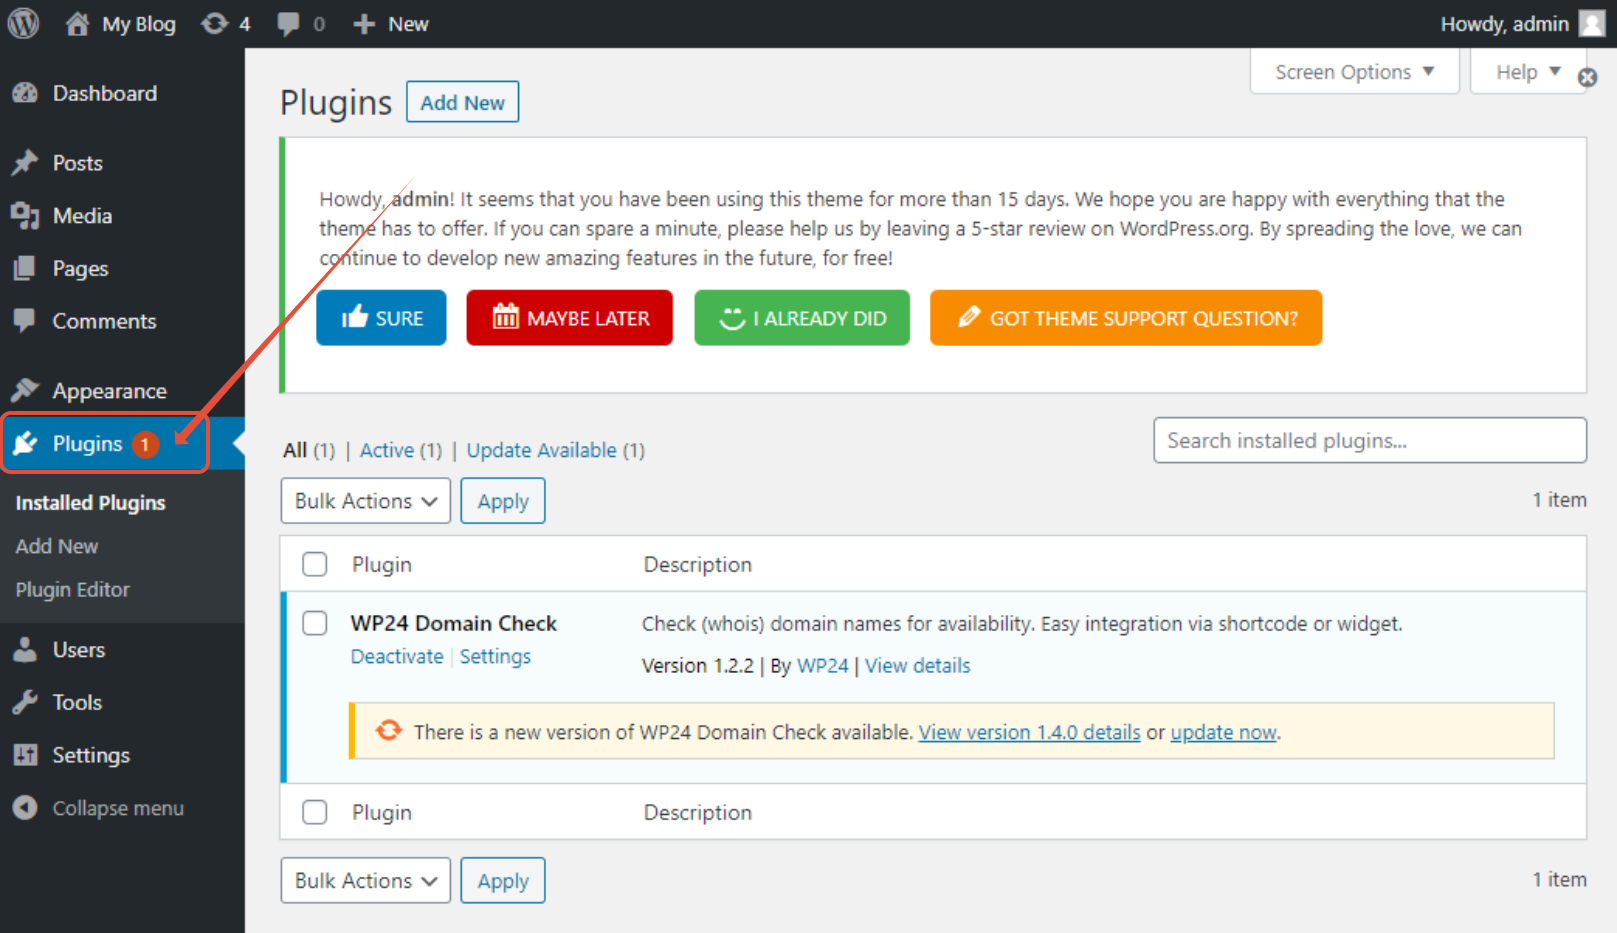Open the Tools menu label
Image resolution: width=1617 pixels, height=933 pixels.
click(x=77, y=702)
